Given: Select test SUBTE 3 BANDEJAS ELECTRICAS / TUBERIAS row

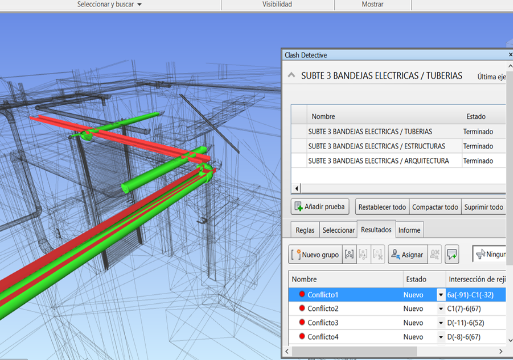Looking at the screenshot, I should (398, 131).
